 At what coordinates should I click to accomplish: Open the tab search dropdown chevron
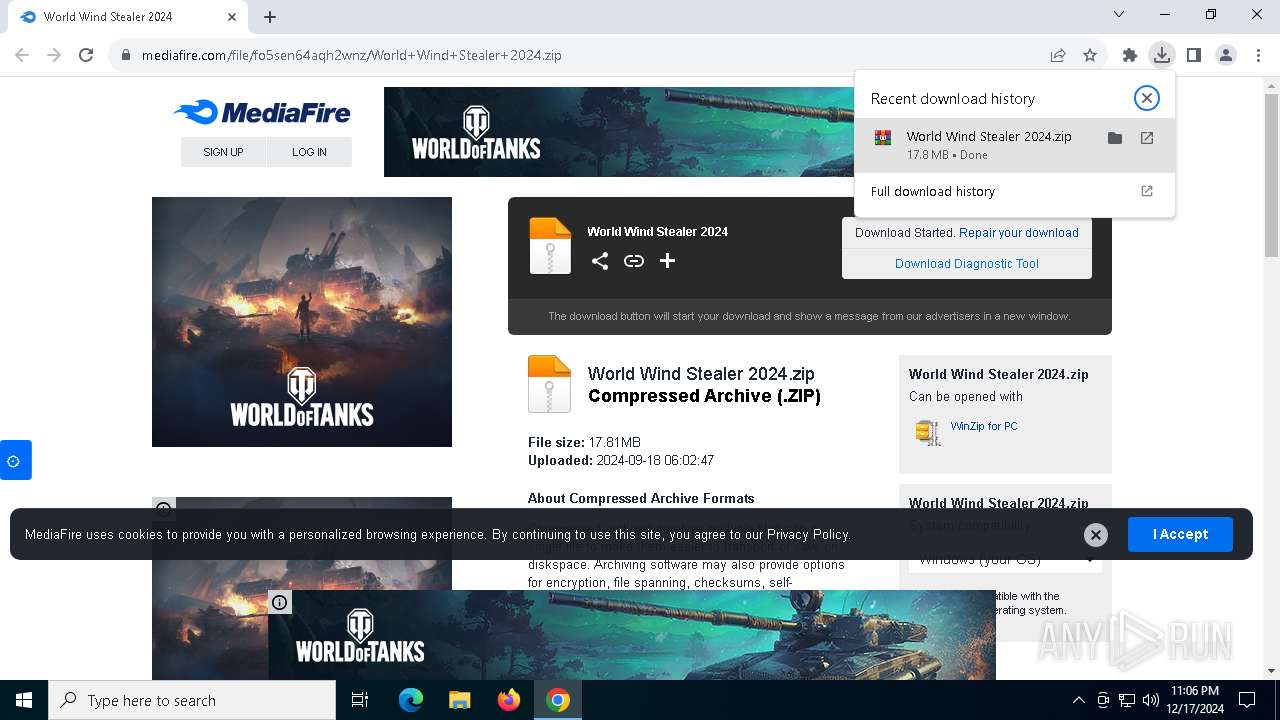pyautogui.click(x=1119, y=14)
